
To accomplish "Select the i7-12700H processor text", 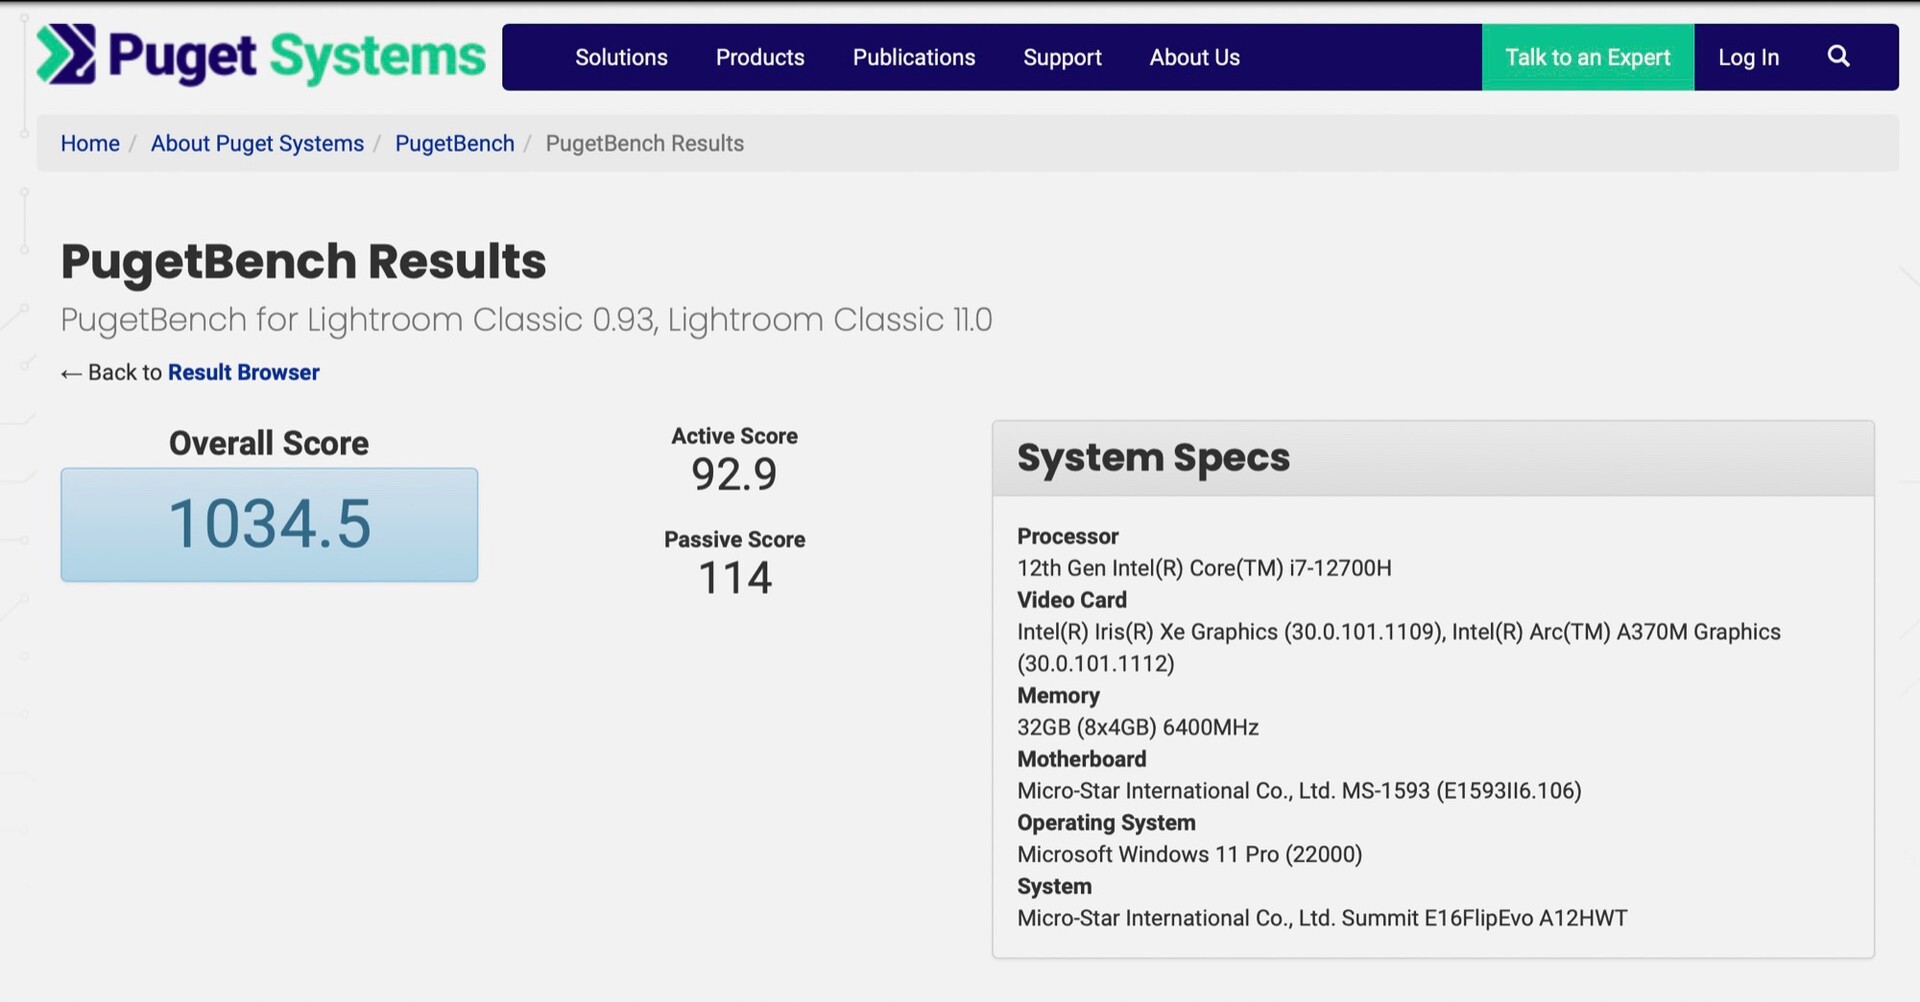I will 1204,568.
